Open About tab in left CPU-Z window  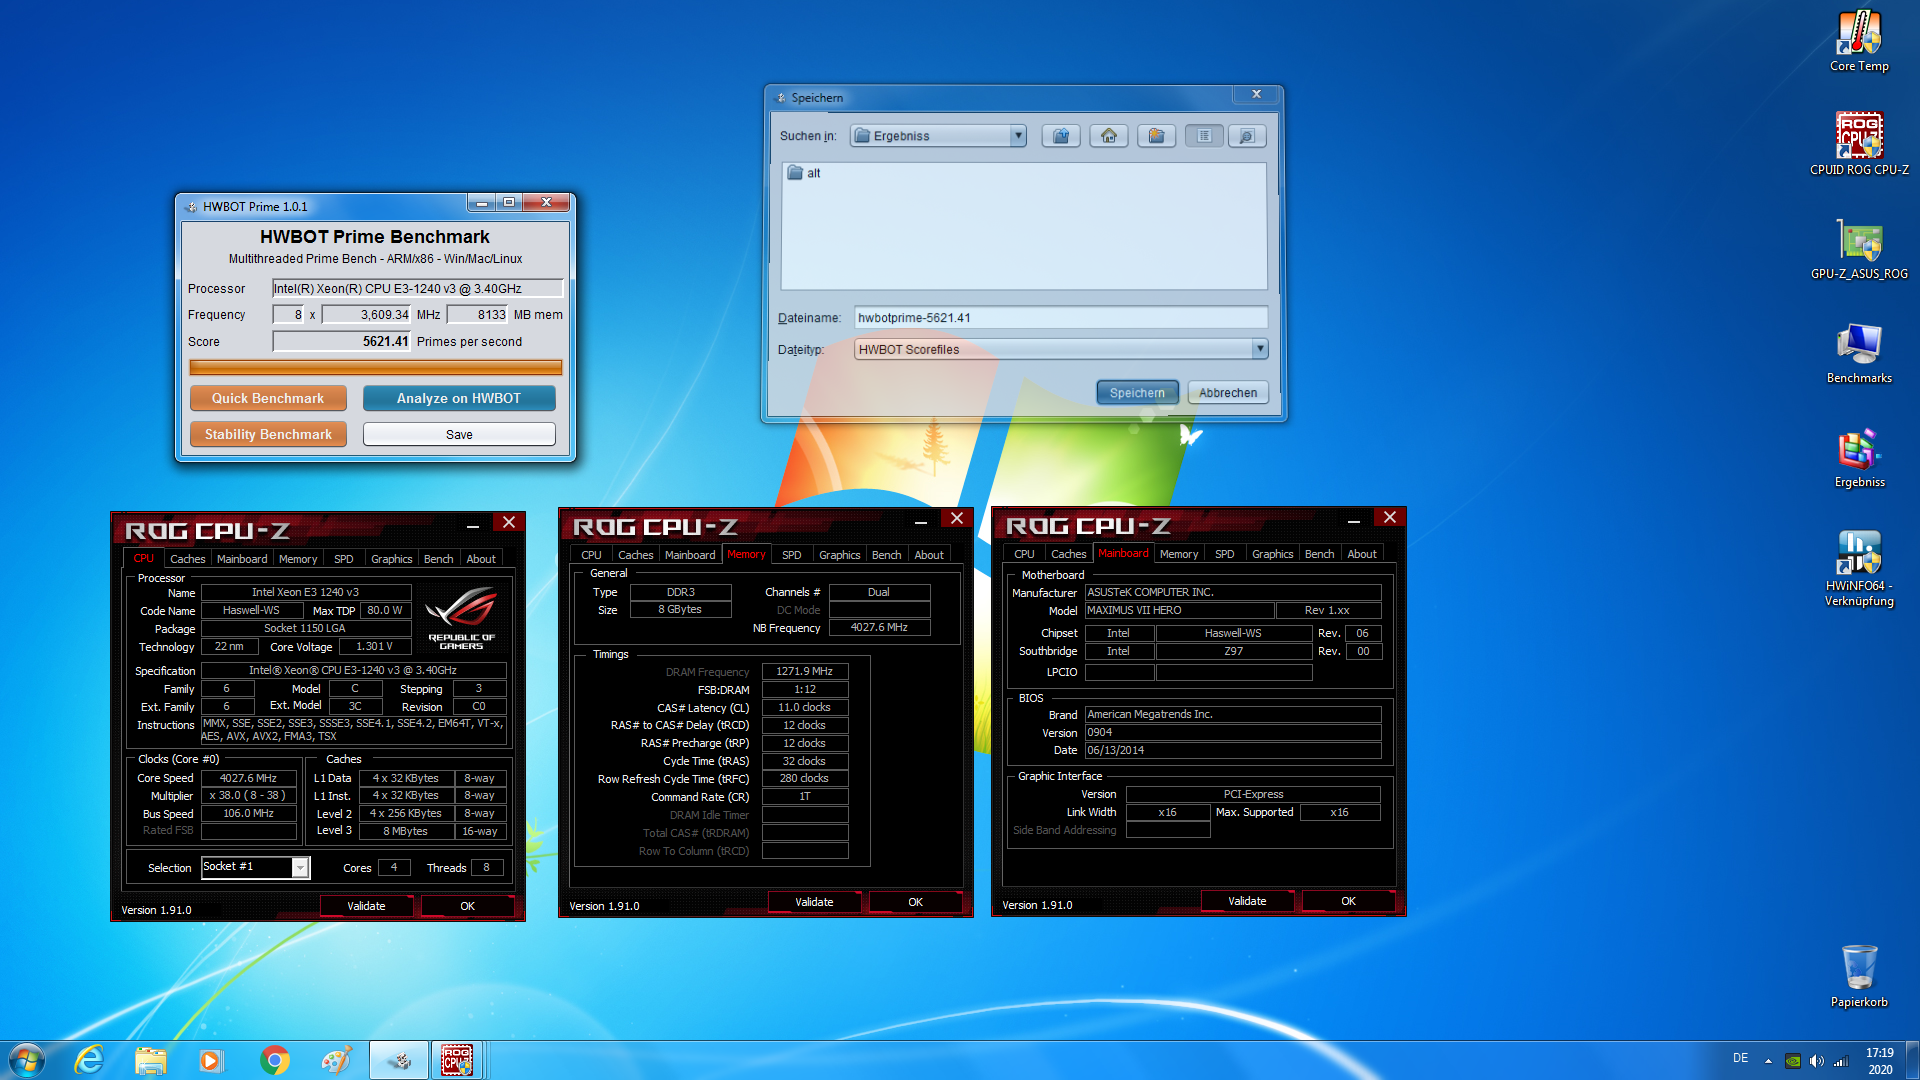[x=481, y=559]
